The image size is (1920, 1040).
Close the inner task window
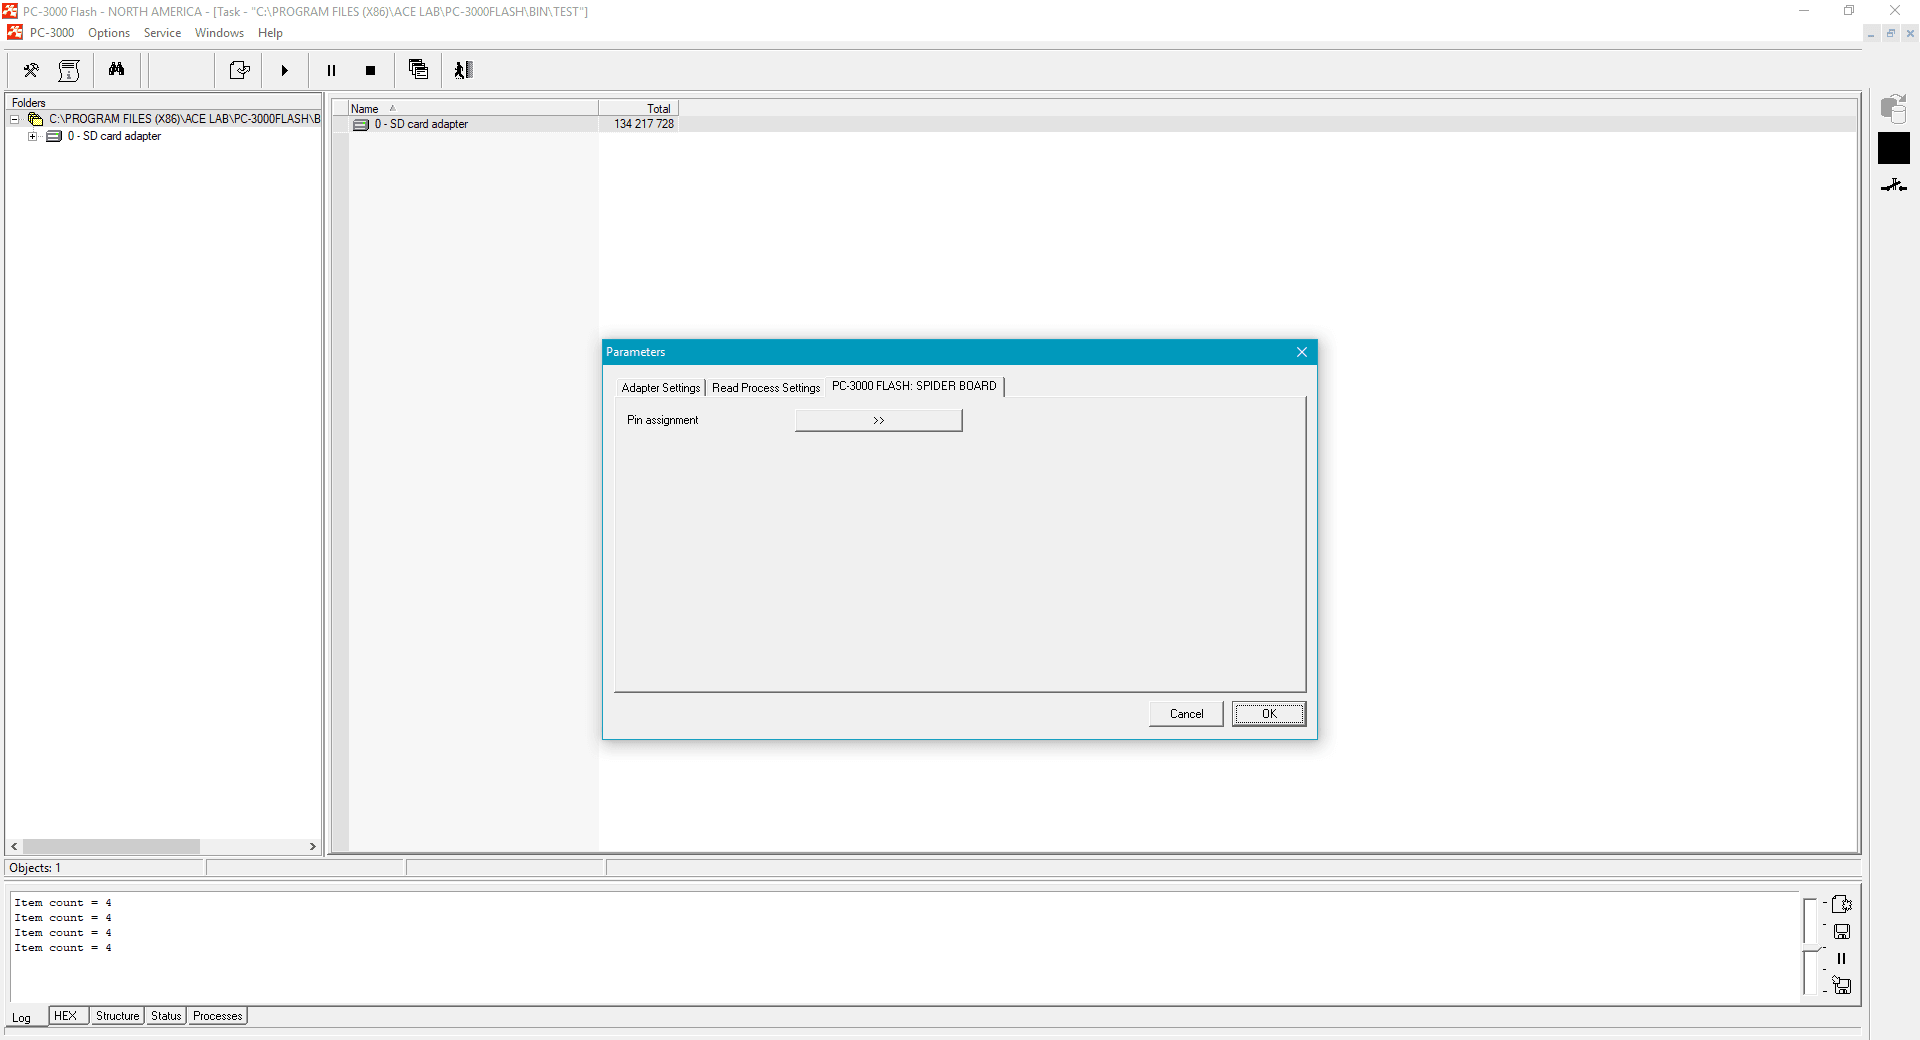[x=1910, y=34]
